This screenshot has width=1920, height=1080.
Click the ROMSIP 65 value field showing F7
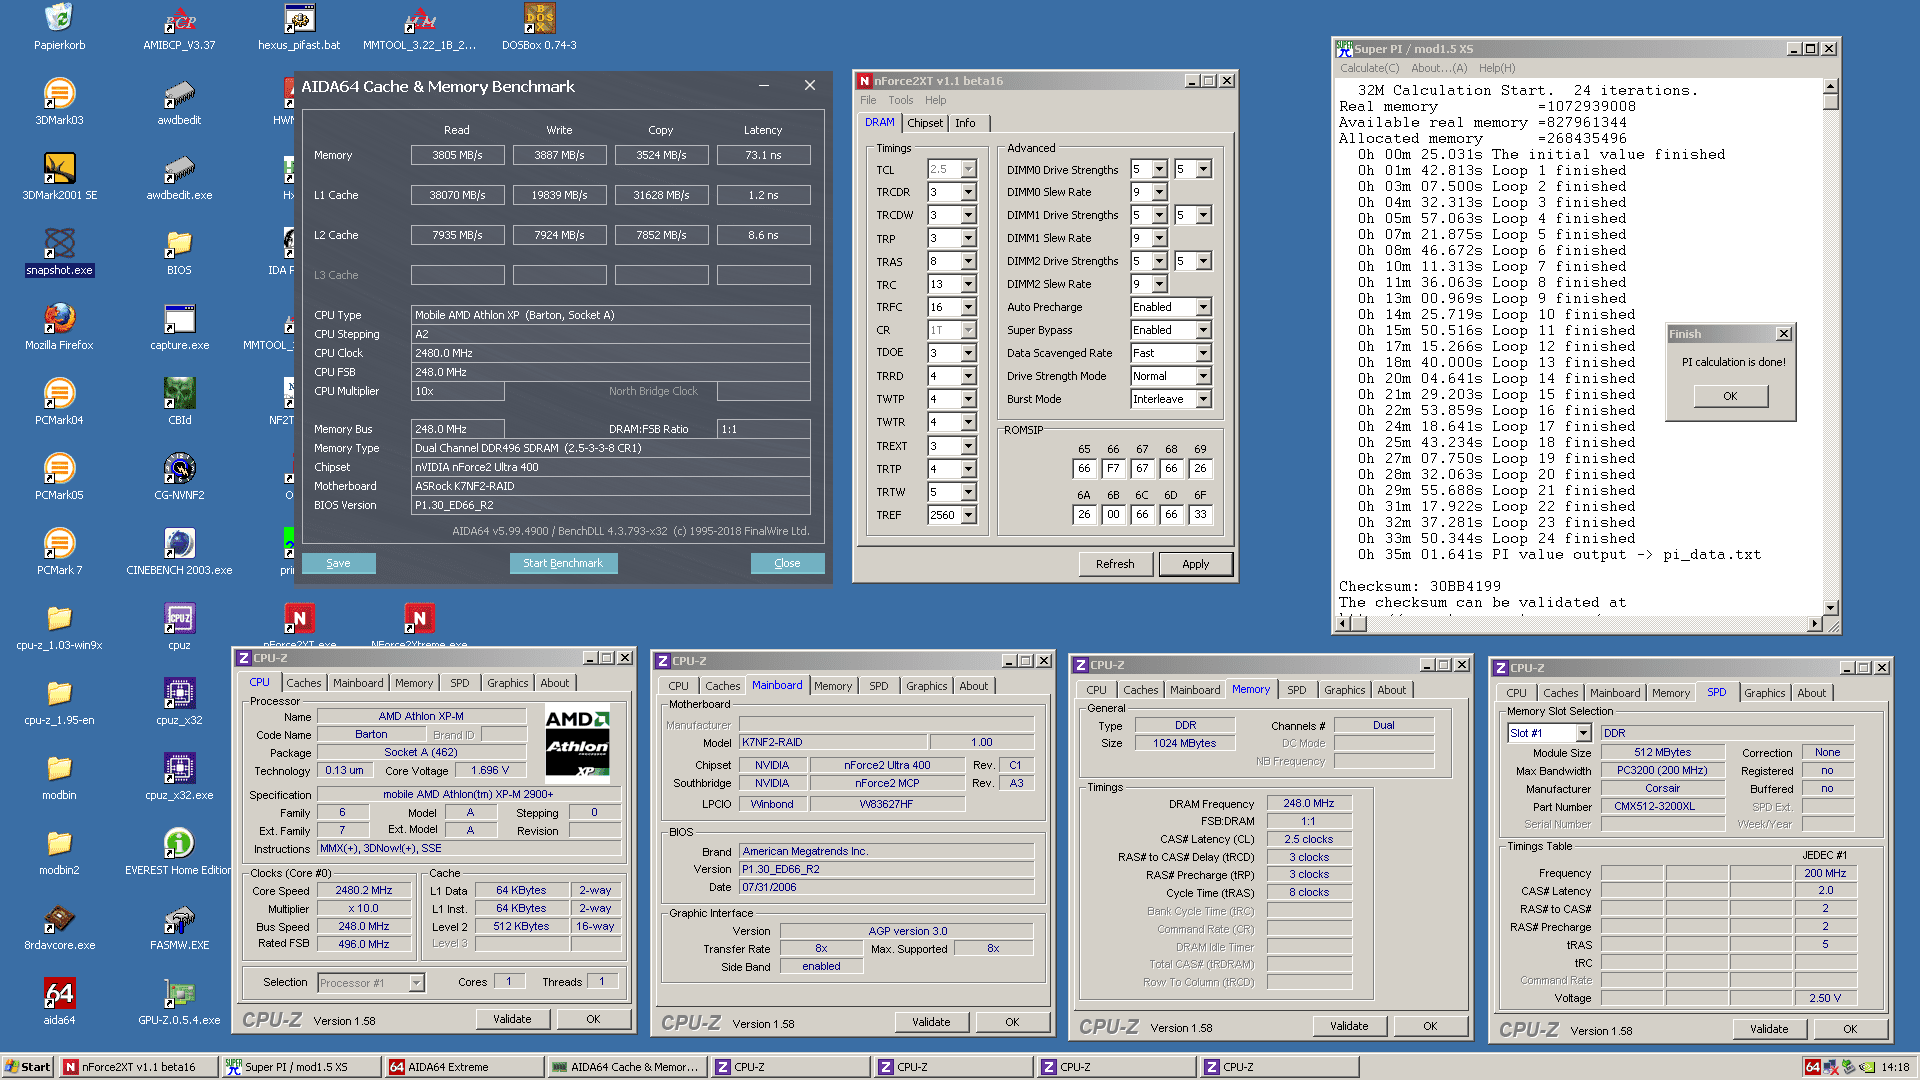(1113, 468)
